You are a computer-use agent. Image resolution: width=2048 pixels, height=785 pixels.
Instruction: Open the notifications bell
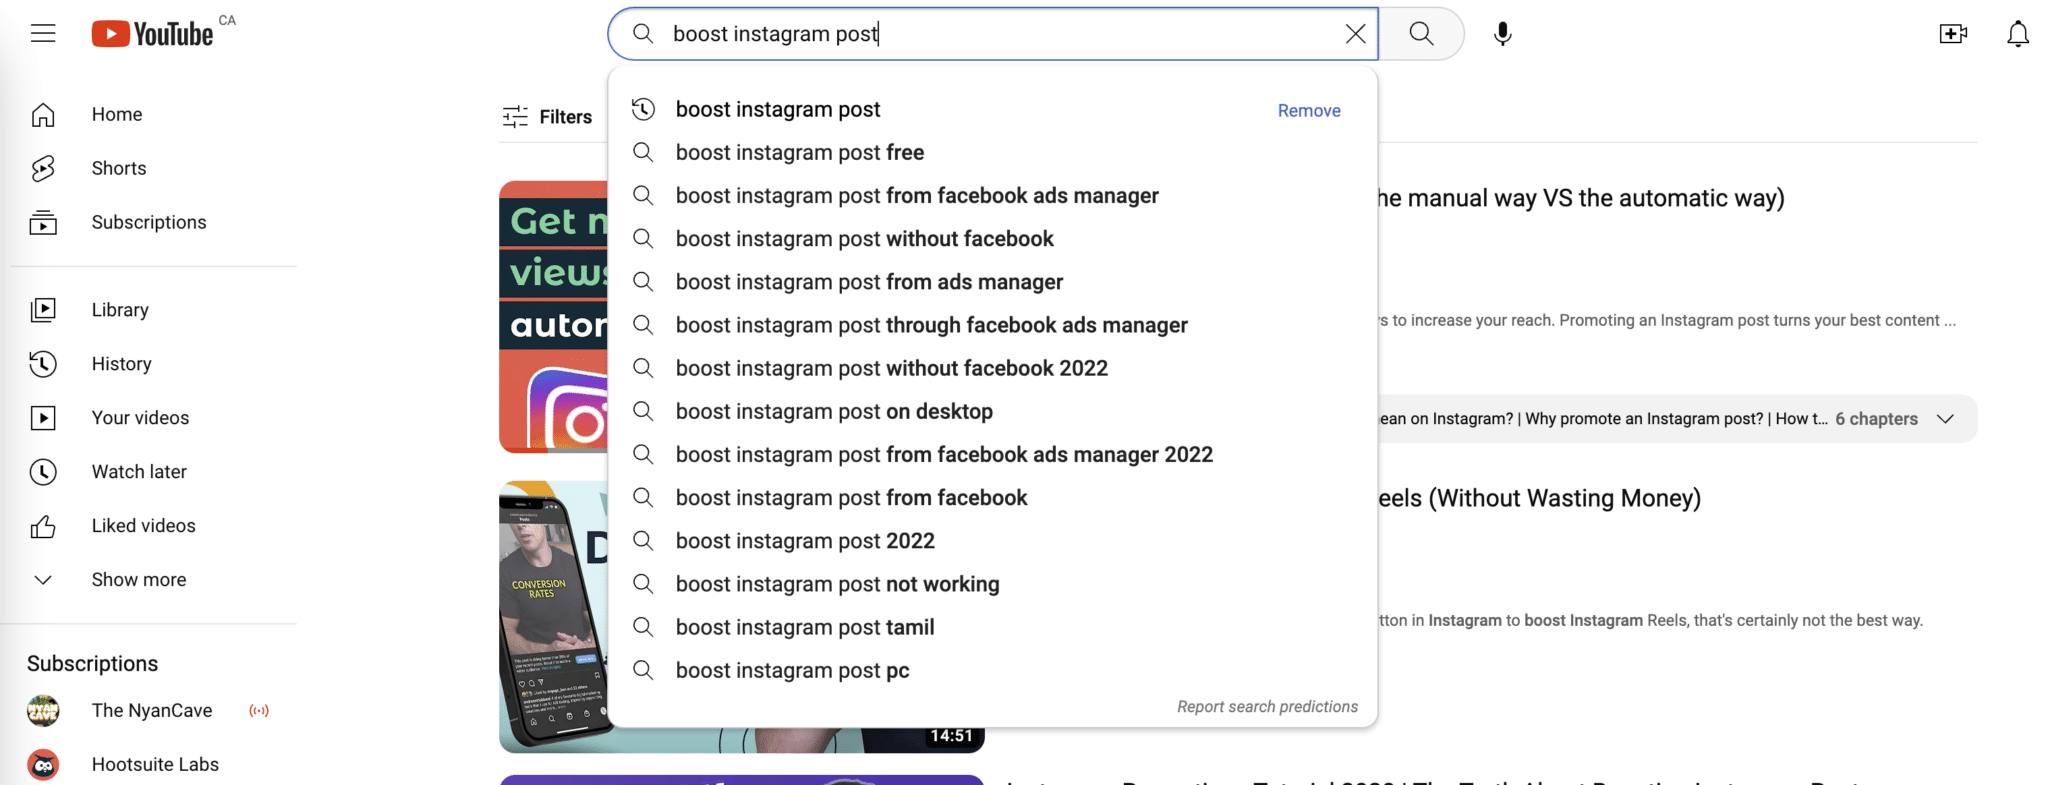coord(2018,34)
